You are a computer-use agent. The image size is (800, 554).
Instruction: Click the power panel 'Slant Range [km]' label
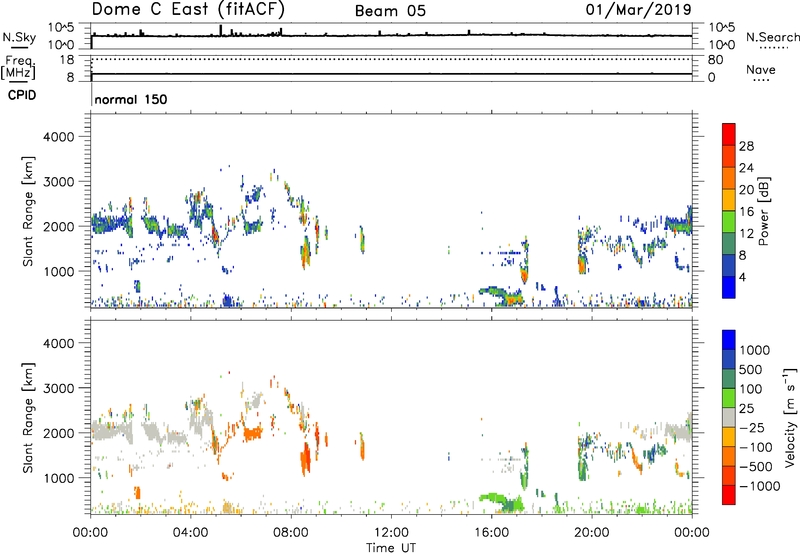(x=28, y=211)
